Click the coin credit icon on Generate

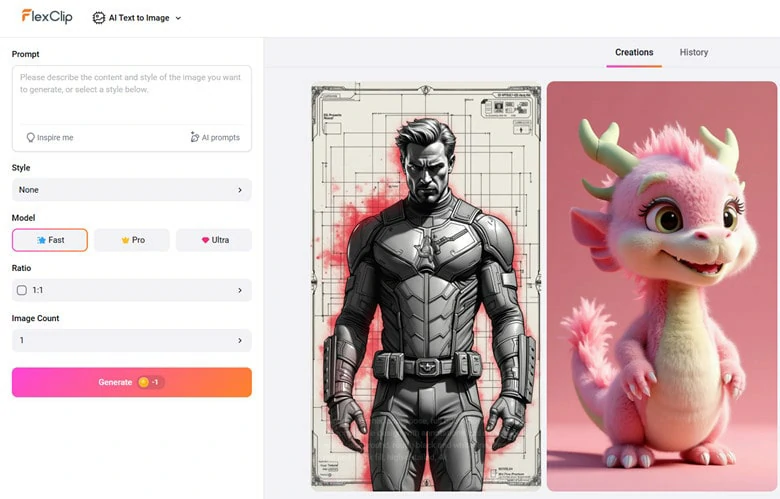(x=144, y=382)
